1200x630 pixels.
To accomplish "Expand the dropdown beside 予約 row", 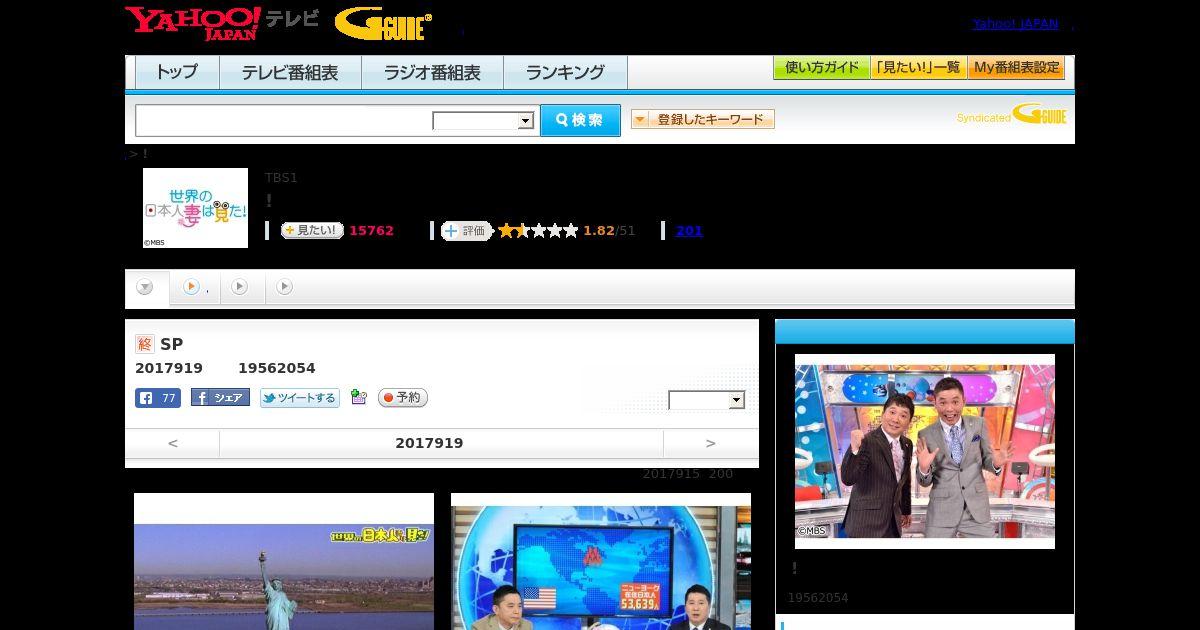I will pyautogui.click(x=707, y=400).
